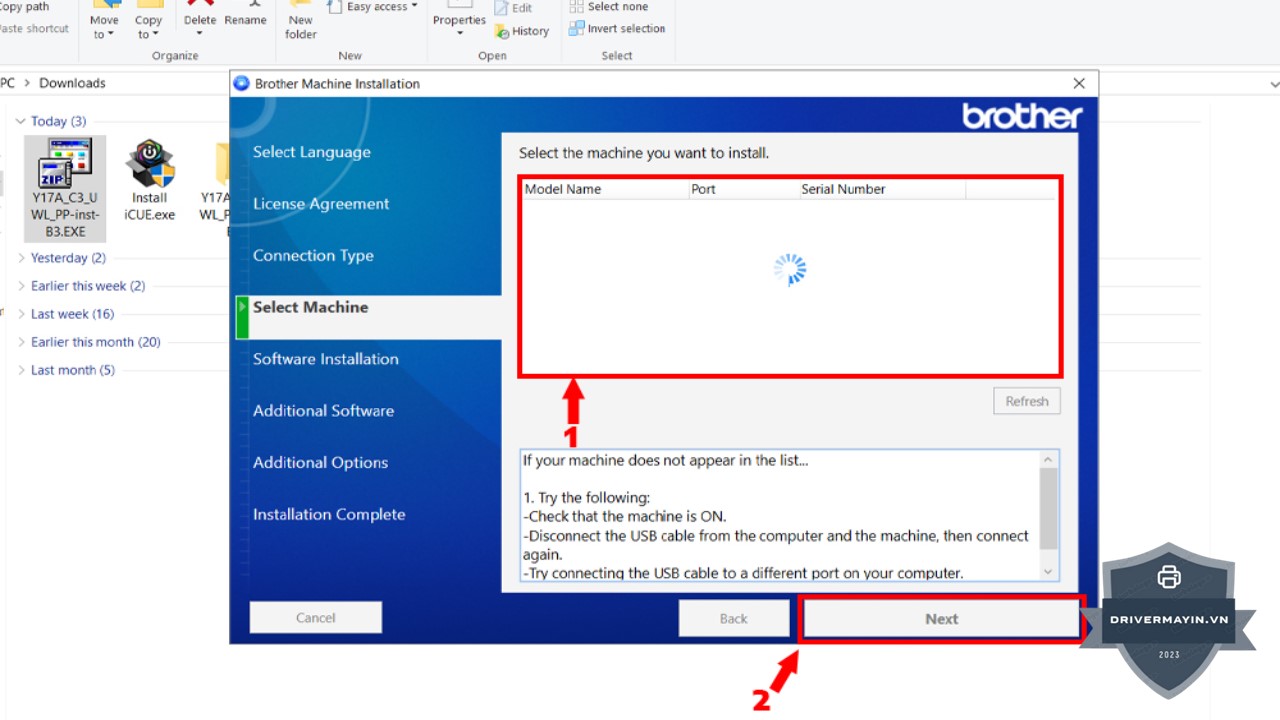Open the Properties dropdown arrow
Screen dimensions: 1280x720
(459, 34)
